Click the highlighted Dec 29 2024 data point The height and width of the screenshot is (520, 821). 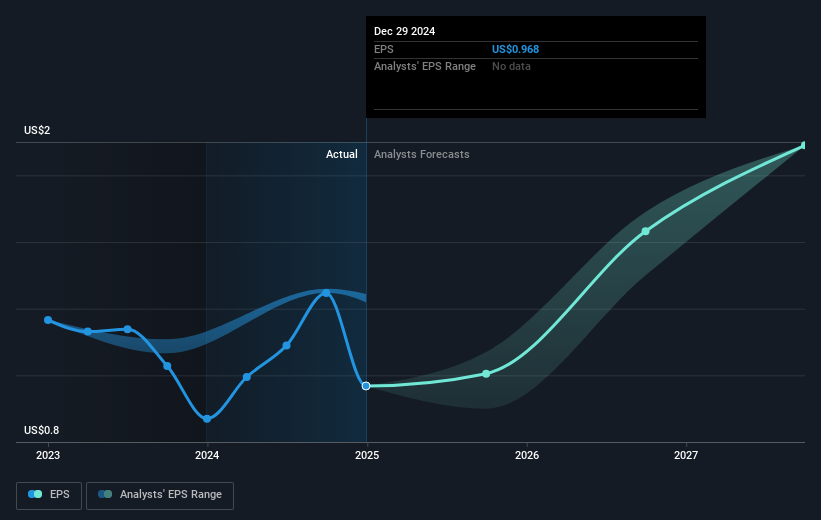(x=366, y=386)
